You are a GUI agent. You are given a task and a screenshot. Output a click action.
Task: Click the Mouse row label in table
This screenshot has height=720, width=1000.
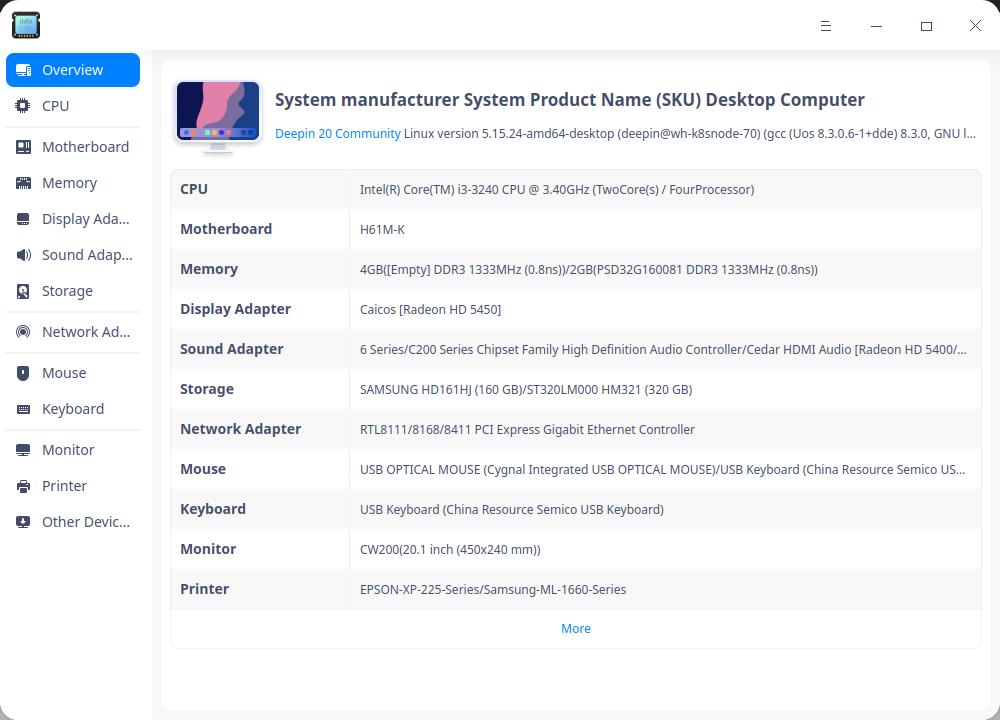pyautogui.click(x=203, y=469)
